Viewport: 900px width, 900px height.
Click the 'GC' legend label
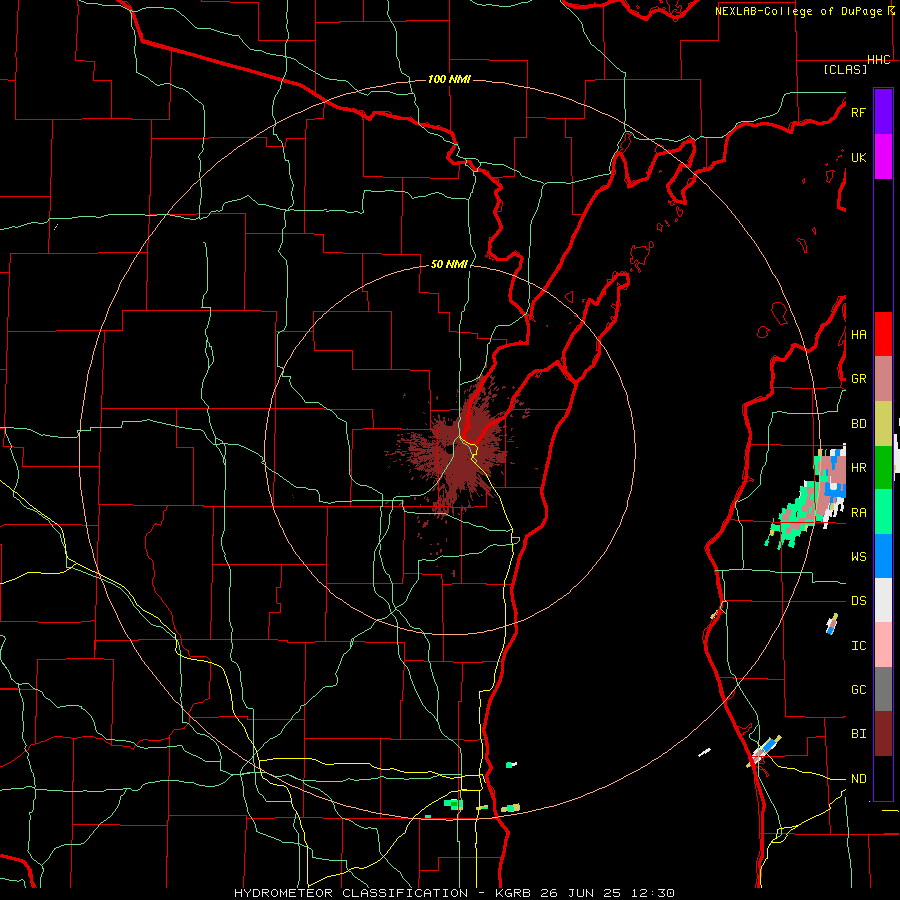[858, 689]
